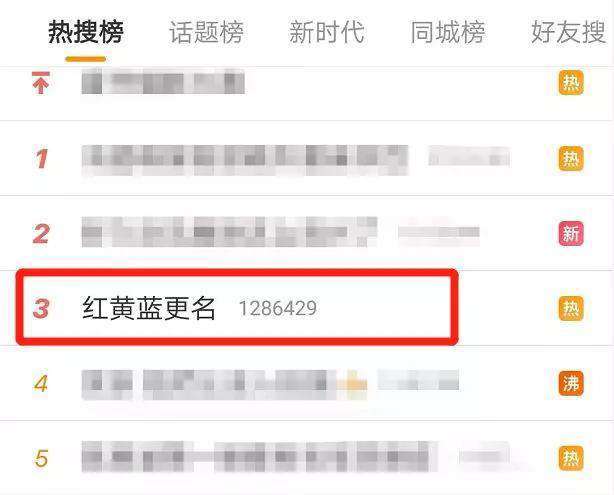The height and width of the screenshot is (495, 614).
Task: Click the 热 badge on rank 1
Action: [x=571, y=159]
